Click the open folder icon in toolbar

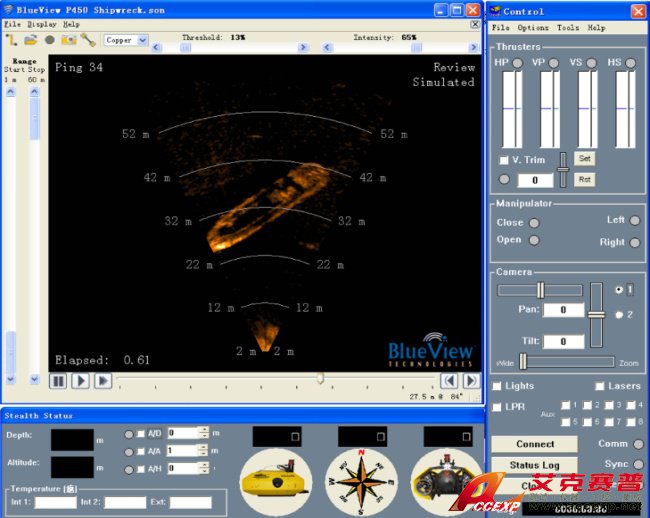[x=31, y=40]
